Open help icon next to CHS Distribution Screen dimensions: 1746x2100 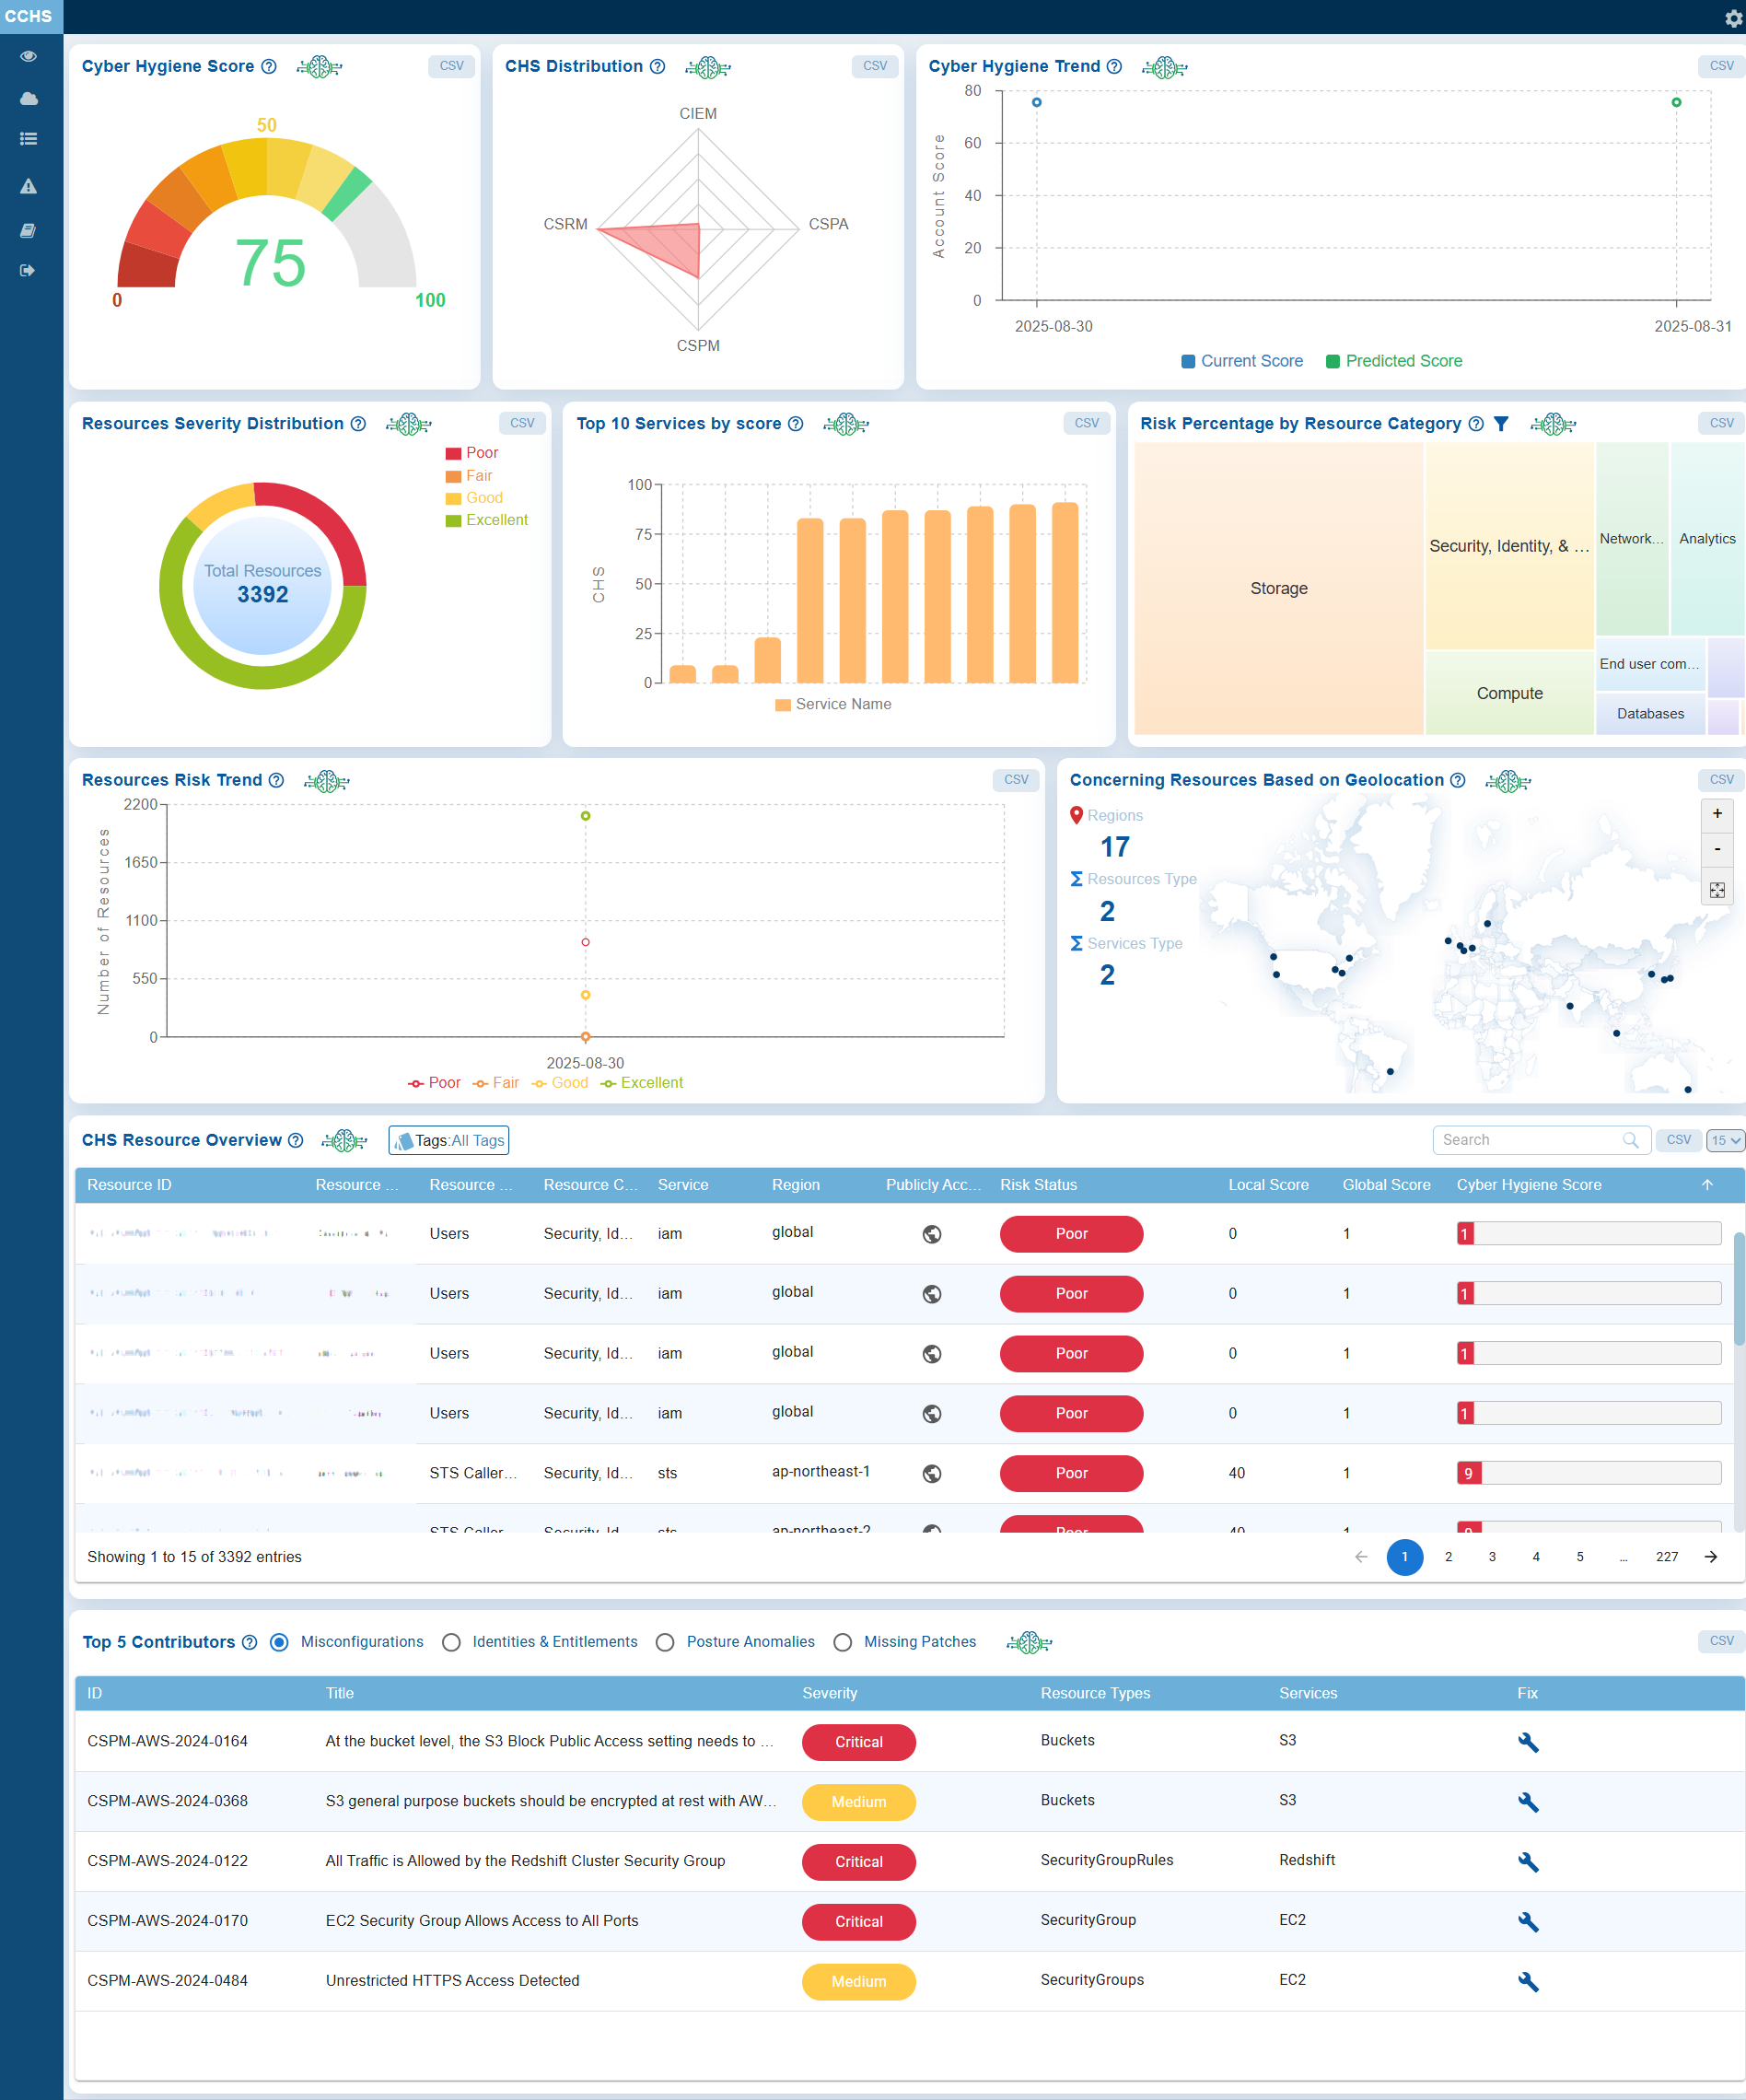click(x=657, y=67)
